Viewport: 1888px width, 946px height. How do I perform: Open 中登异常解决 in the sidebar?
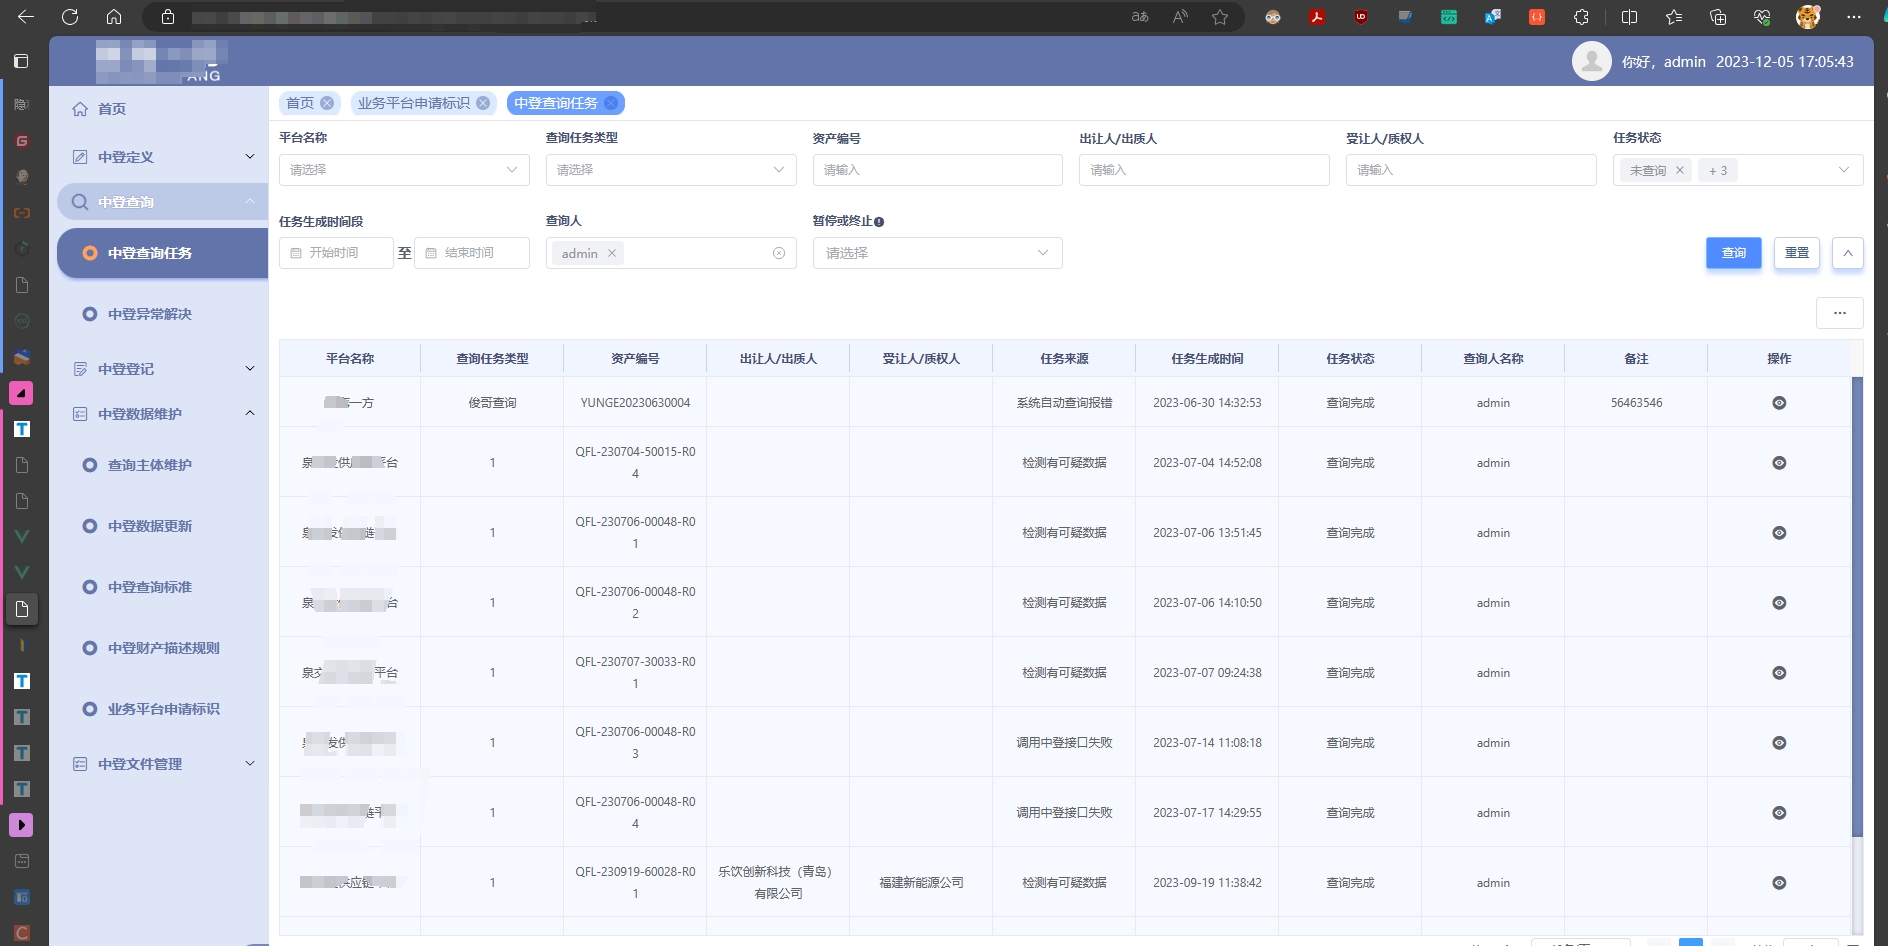coord(150,314)
